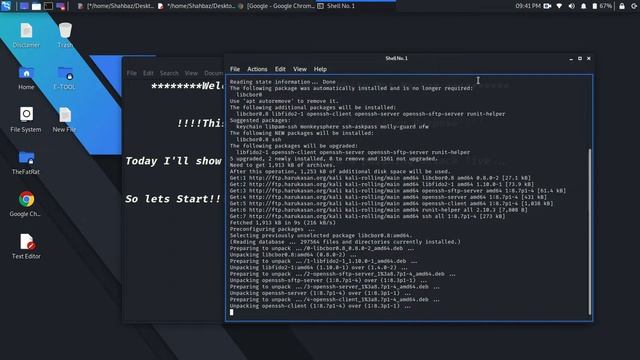The image size is (640, 360).
Task: Switch to first /home/Shahbaz/Deskt.. taskbar window
Action: 116,6
